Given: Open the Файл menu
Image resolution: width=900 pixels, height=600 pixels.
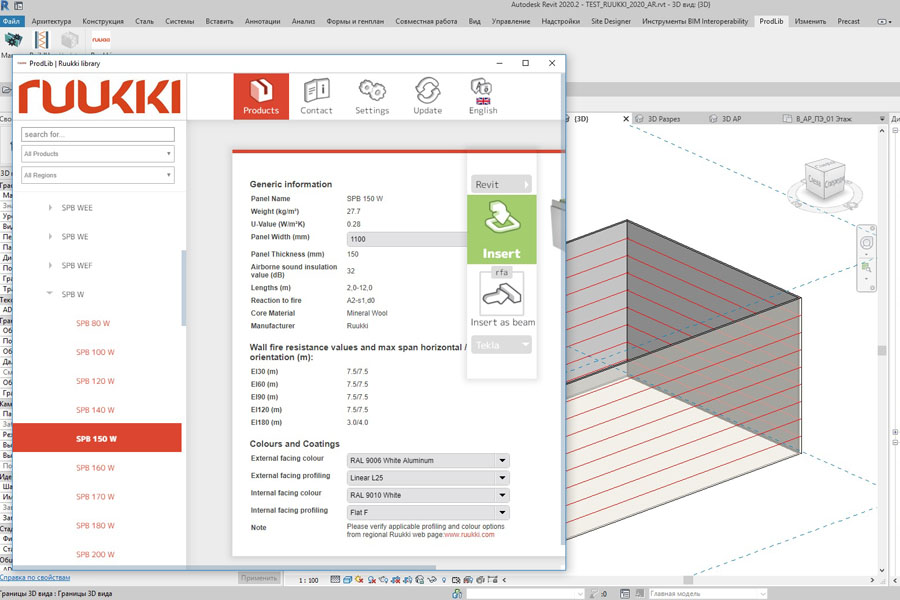Looking at the screenshot, I should coord(11,21).
